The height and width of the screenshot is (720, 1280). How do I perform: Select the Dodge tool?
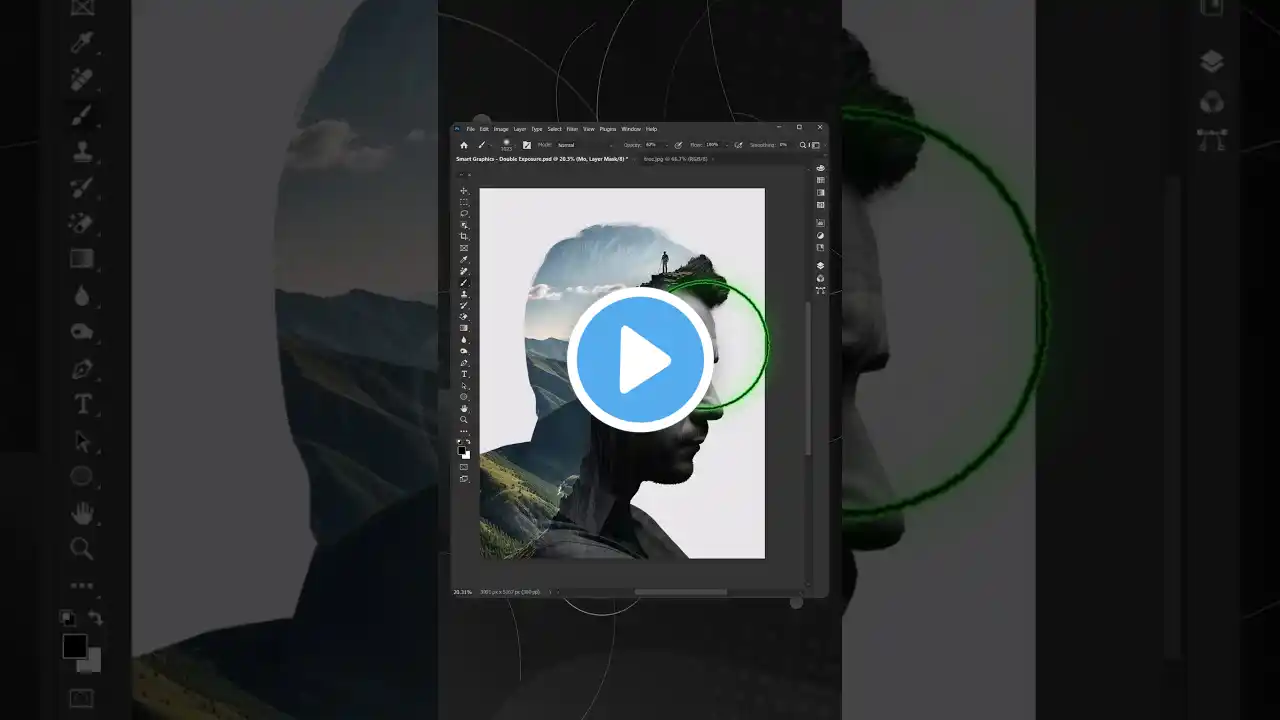pyautogui.click(x=464, y=351)
